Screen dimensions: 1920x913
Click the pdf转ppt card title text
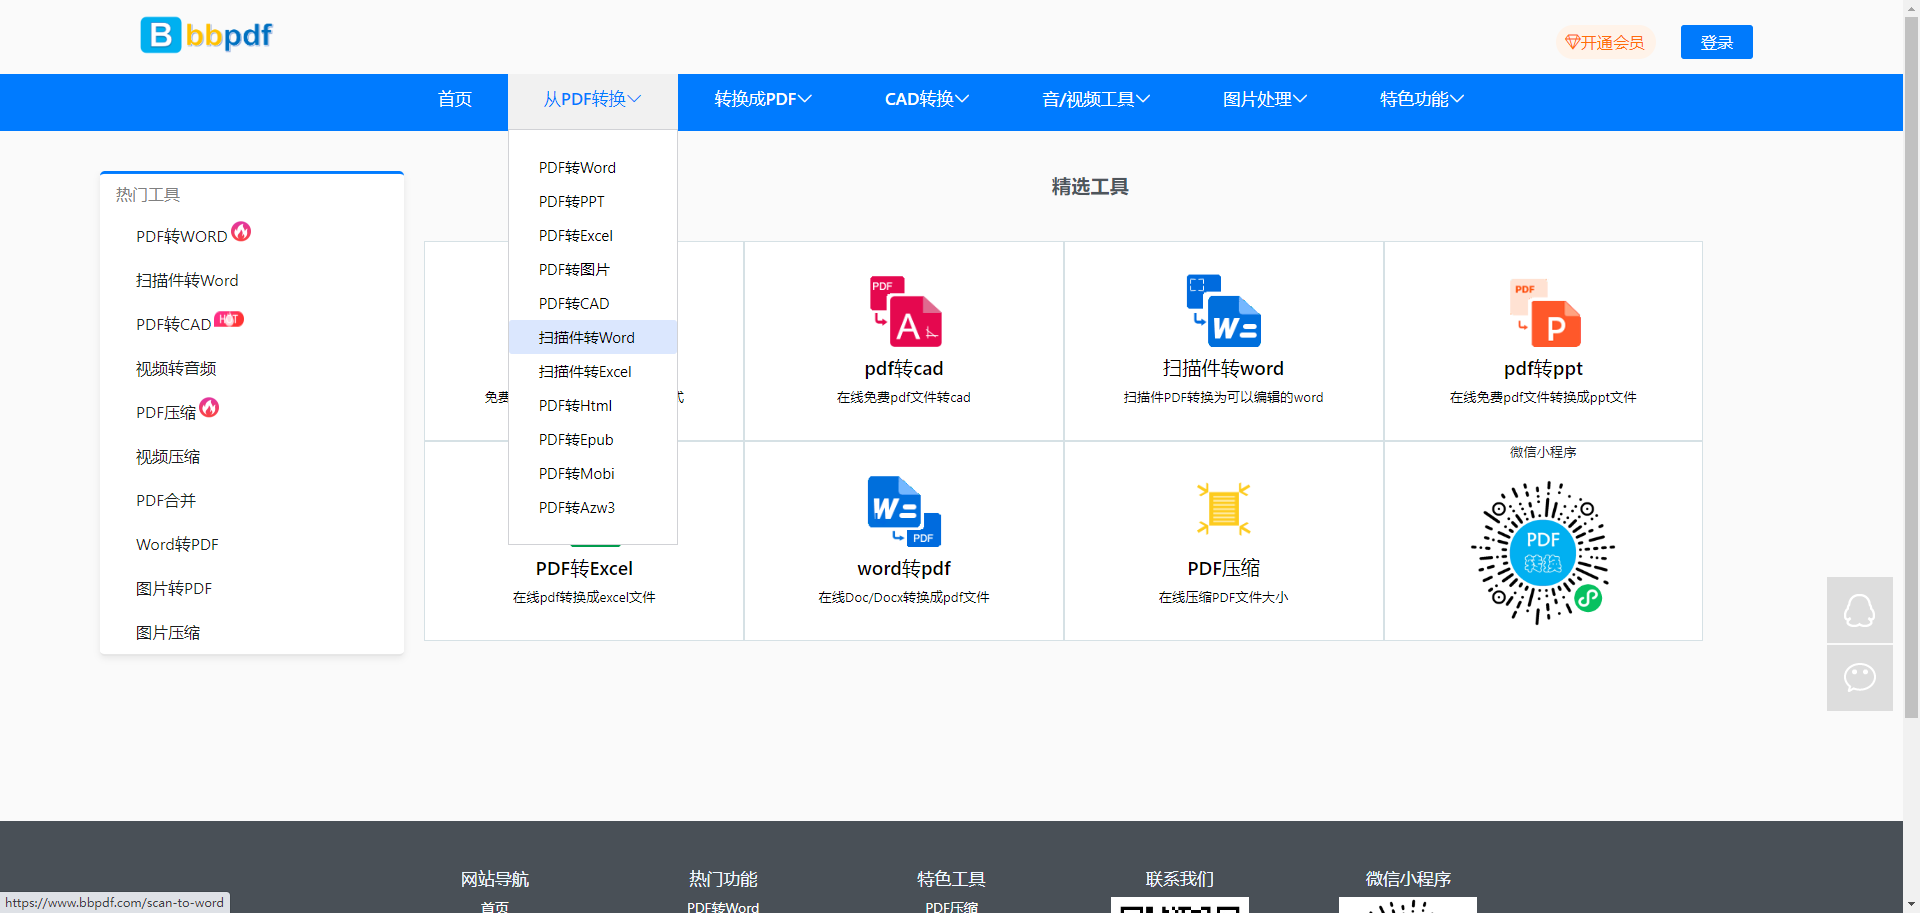tap(1543, 368)
